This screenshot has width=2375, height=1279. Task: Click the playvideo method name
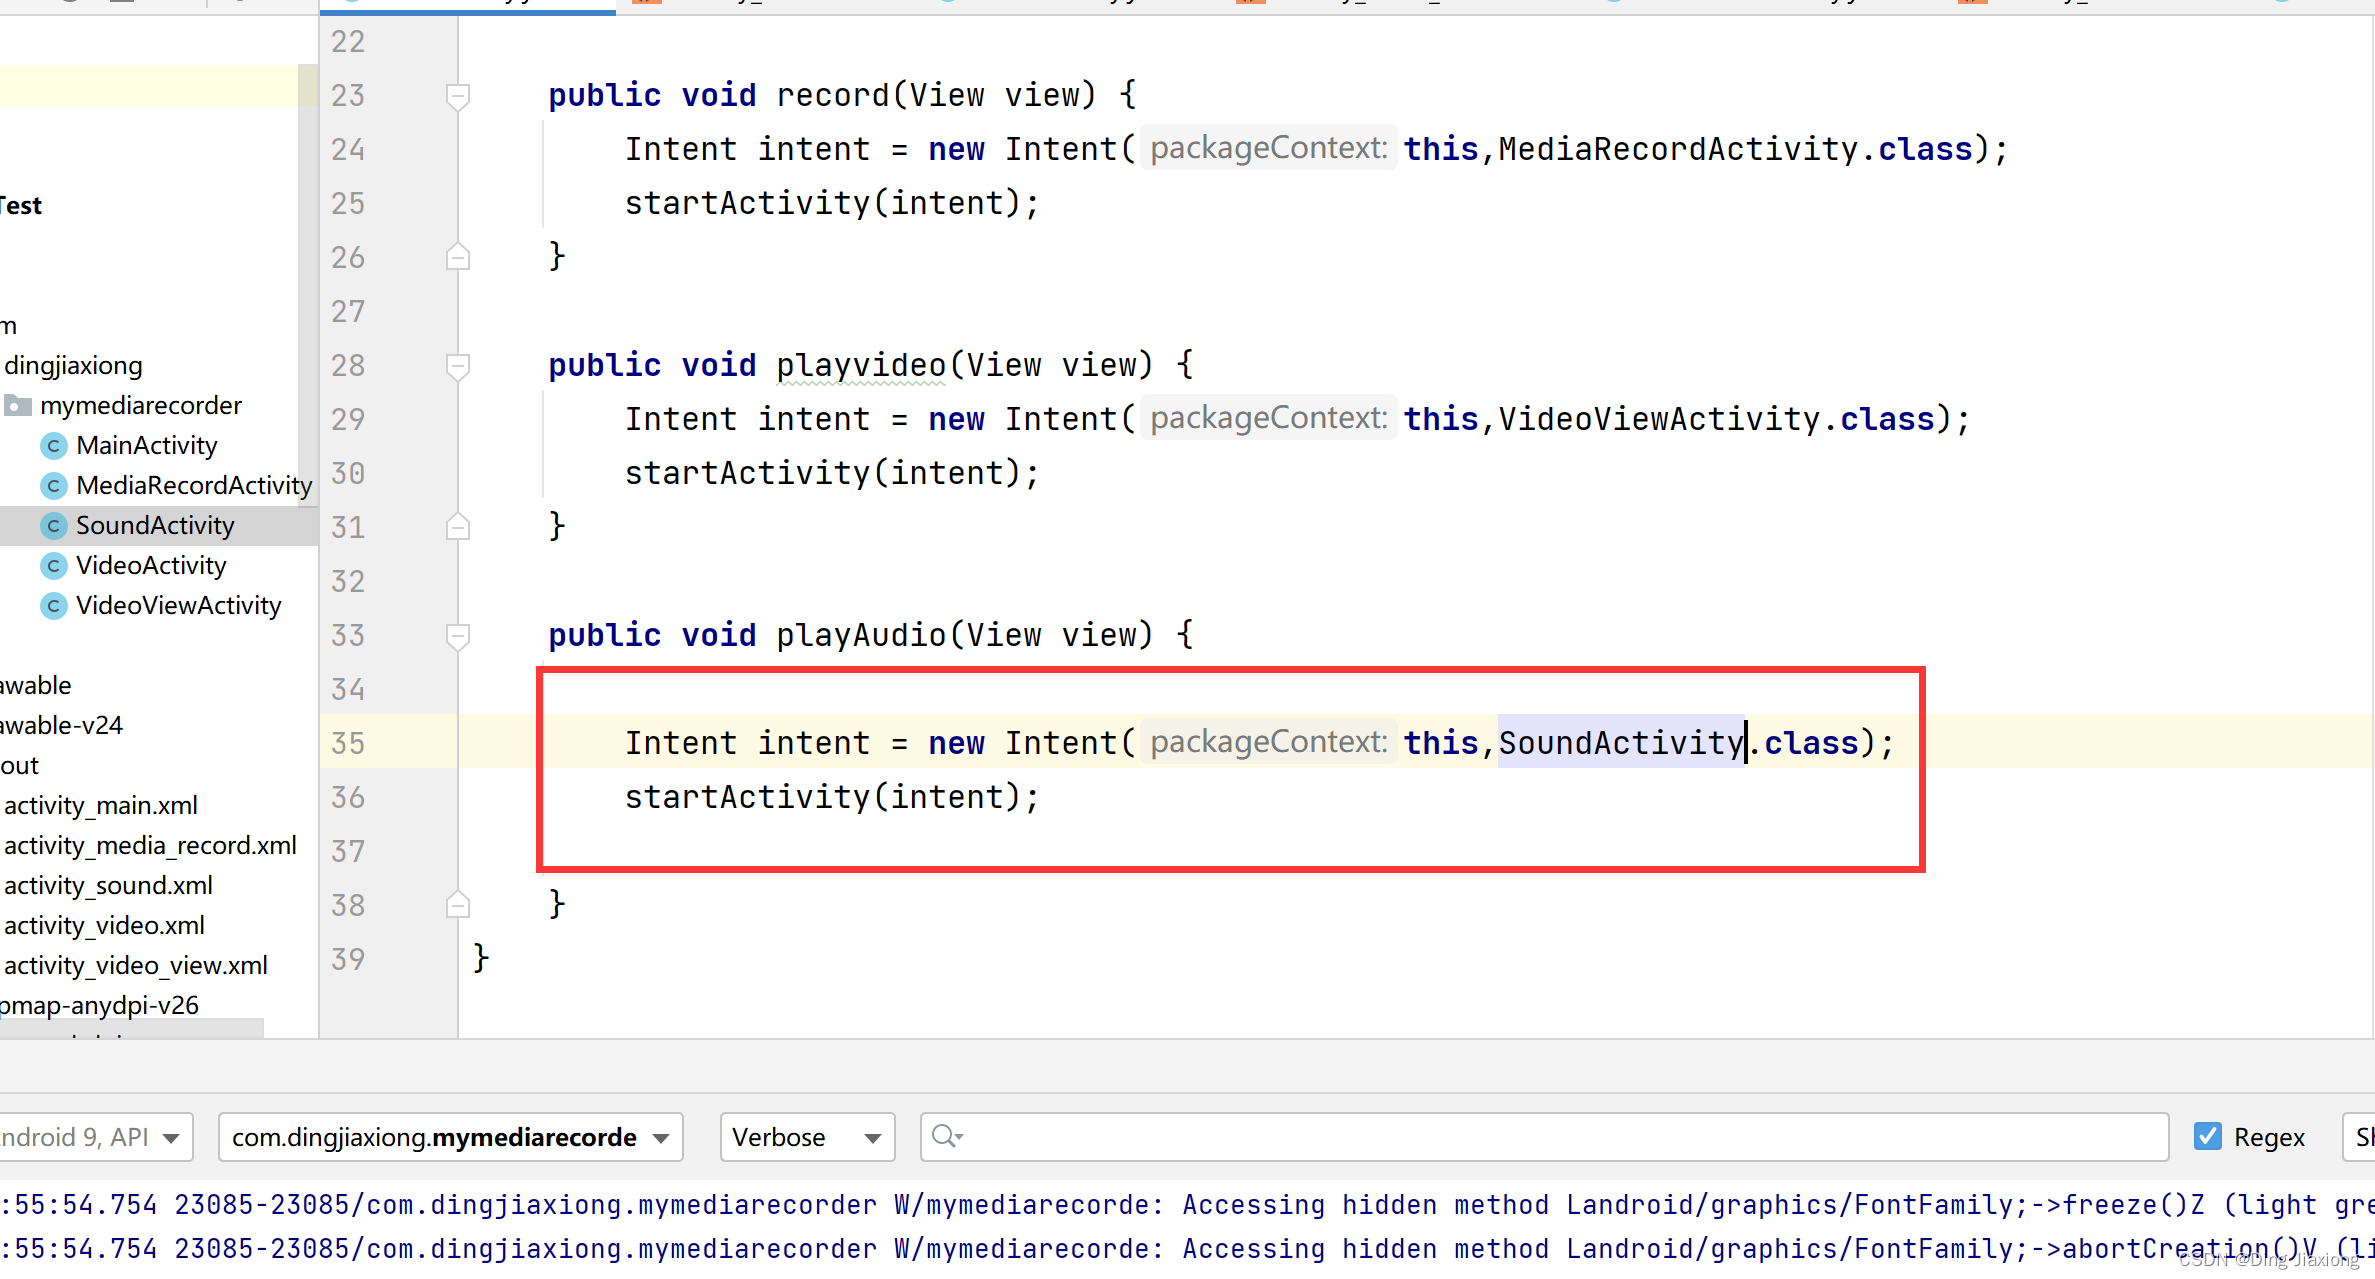coord(861,365)
